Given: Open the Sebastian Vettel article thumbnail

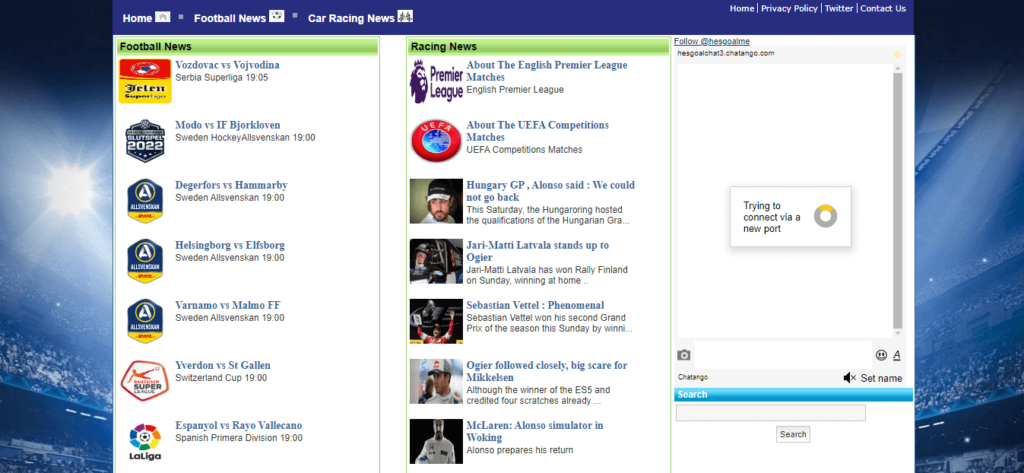Looking at the screenshot, I should coord(436,321).
